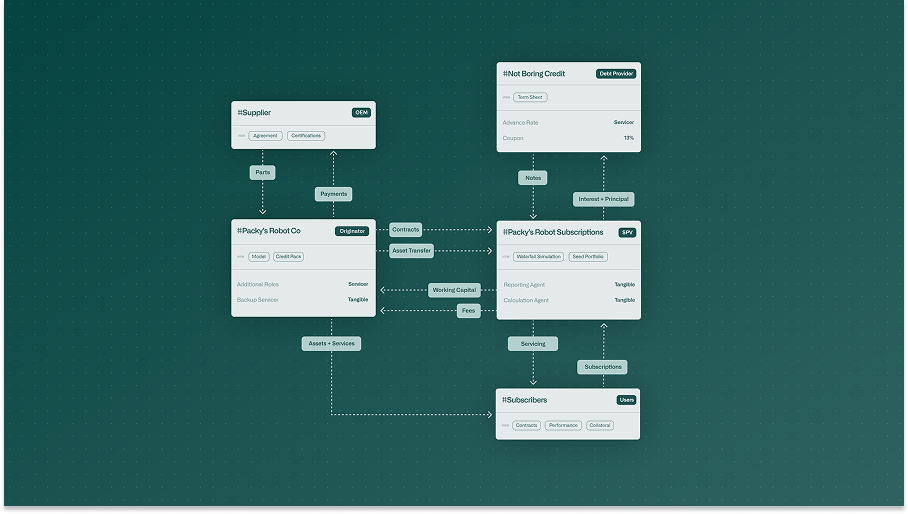Viewport: 908px width, 514px height.
Task: Select the Subscriptions flow label
Action: coord(602,367)
